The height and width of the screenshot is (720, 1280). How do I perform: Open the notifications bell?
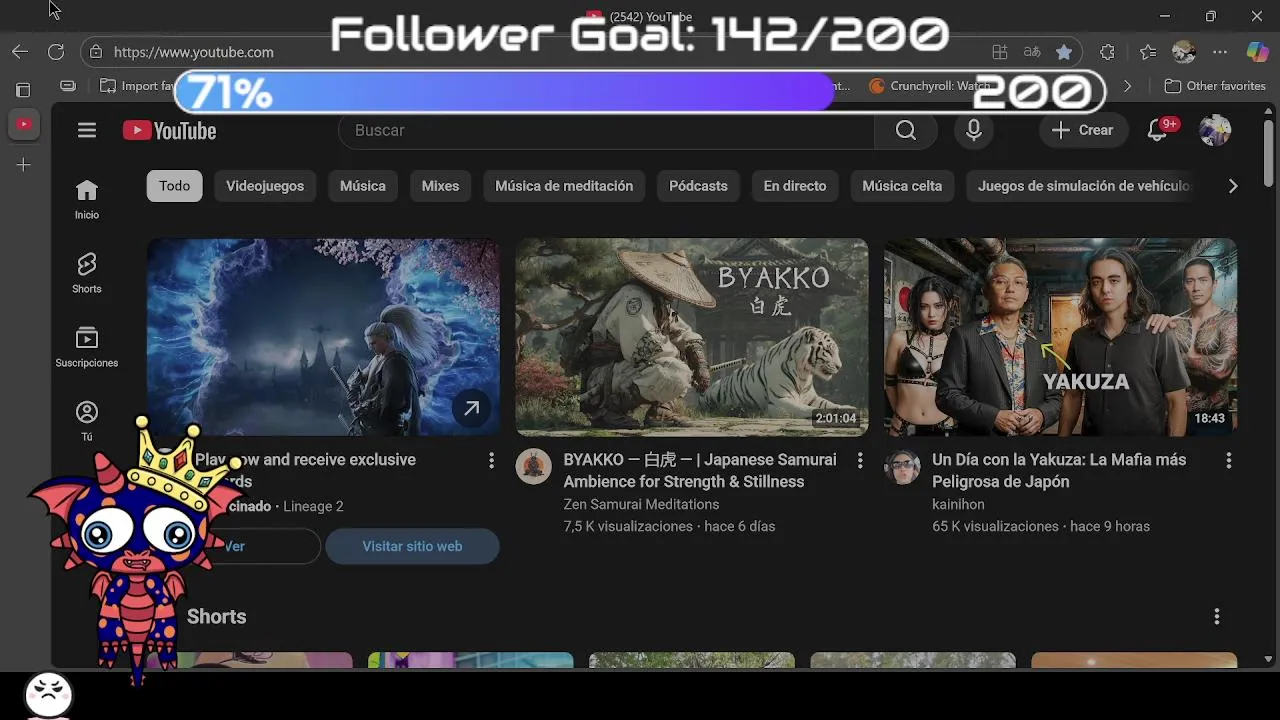(x=1158, y=130)
